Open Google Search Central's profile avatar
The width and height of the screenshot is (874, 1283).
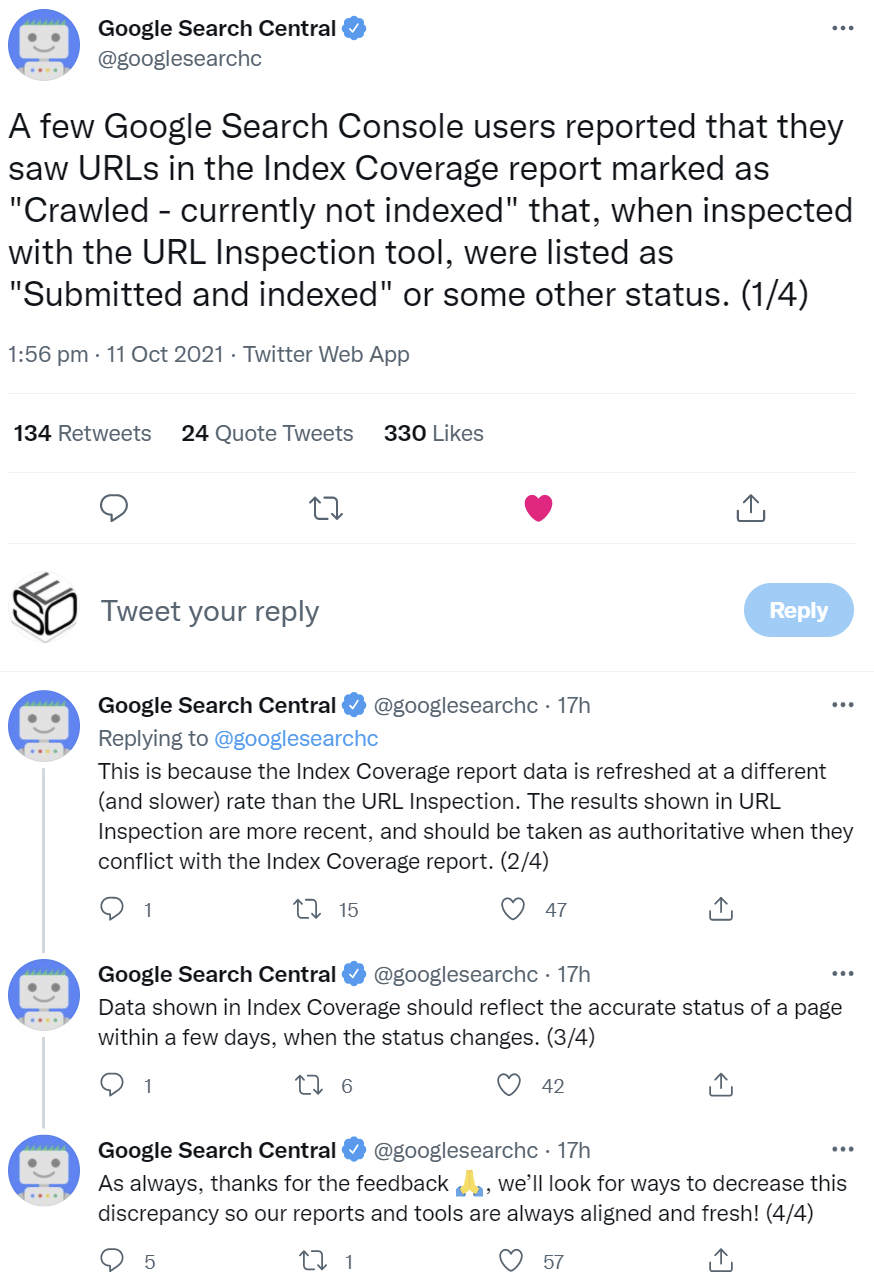[44, 44]
